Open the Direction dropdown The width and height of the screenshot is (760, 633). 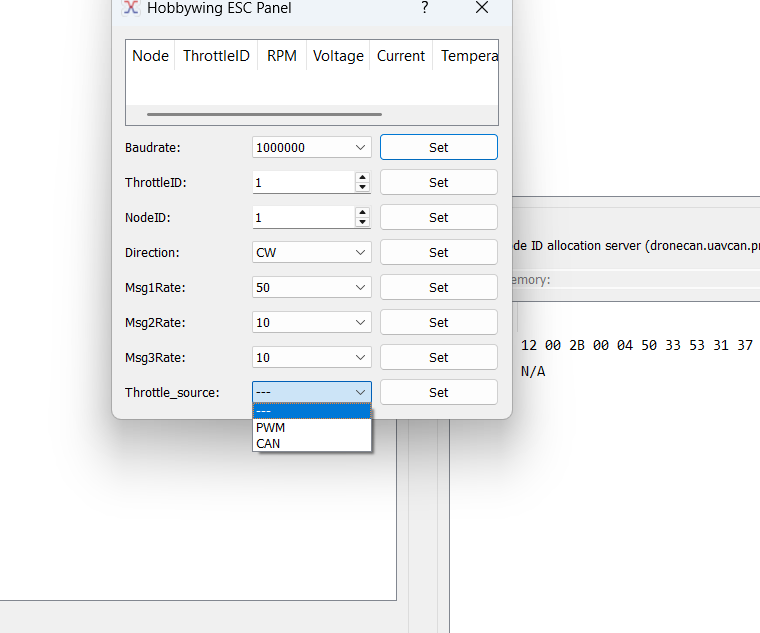tap(312, 253)
